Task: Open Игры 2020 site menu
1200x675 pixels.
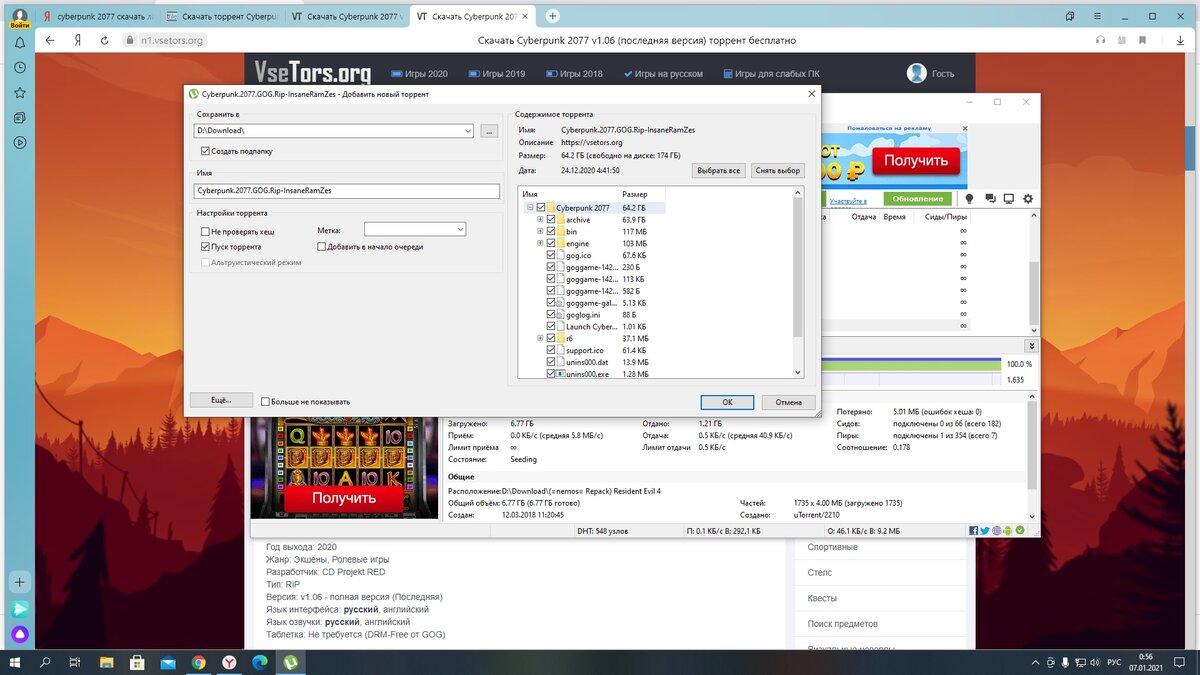Action: [419, 74]
